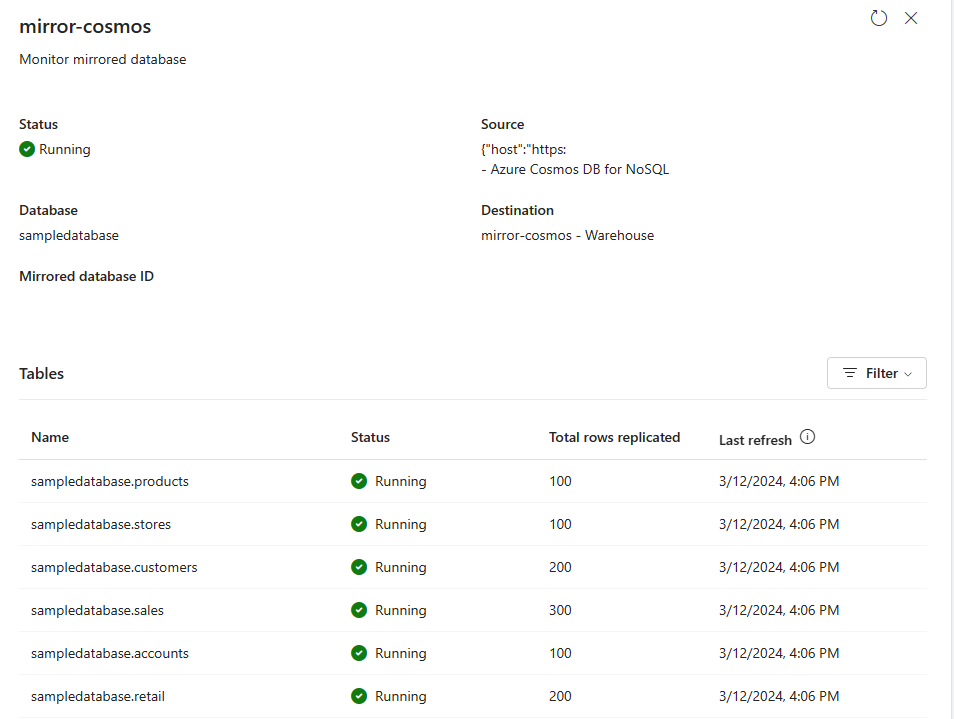Click the status icon for sampledatabase.sales
The height and width of the screenshot is (719, 954).
359,610
